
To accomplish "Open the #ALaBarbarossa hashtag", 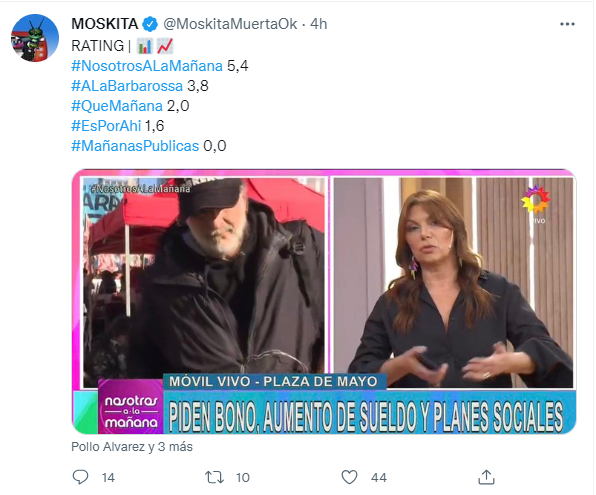I will click(x=127, y=86).
